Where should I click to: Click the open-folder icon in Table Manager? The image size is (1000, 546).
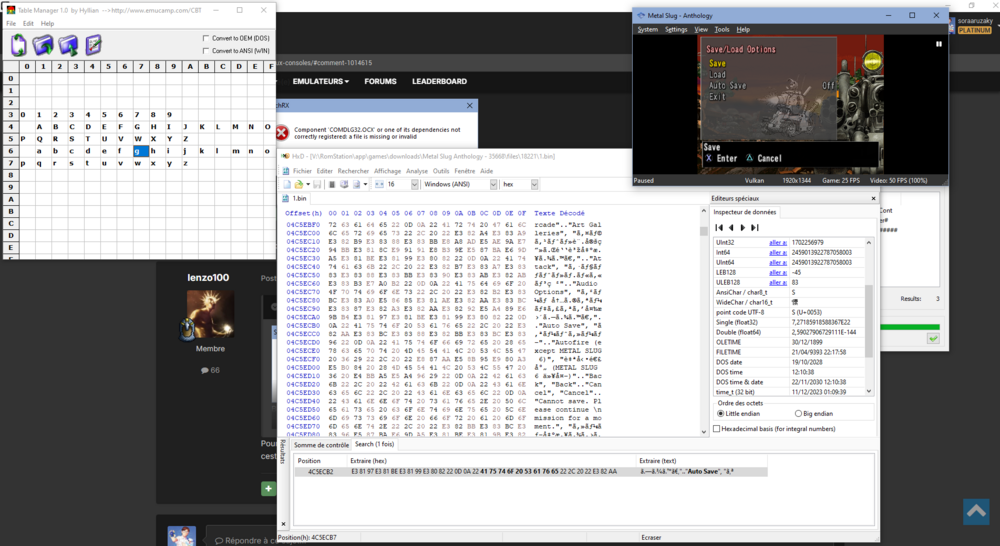[43, 45]
